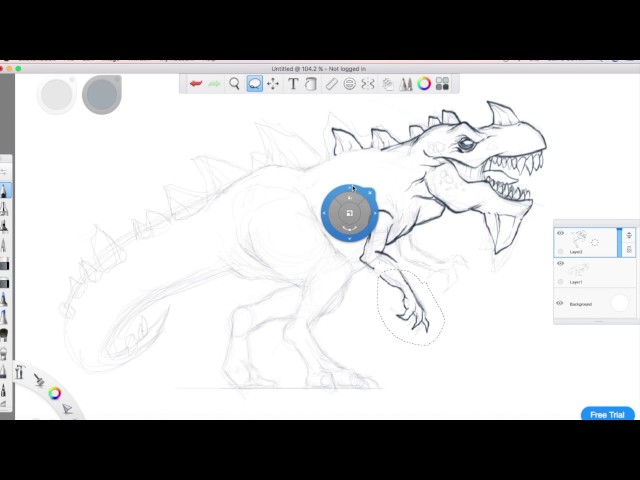Toggle Layer2 transparency lock icon
Screen dimensions: 640x480
tap(629, 249)
